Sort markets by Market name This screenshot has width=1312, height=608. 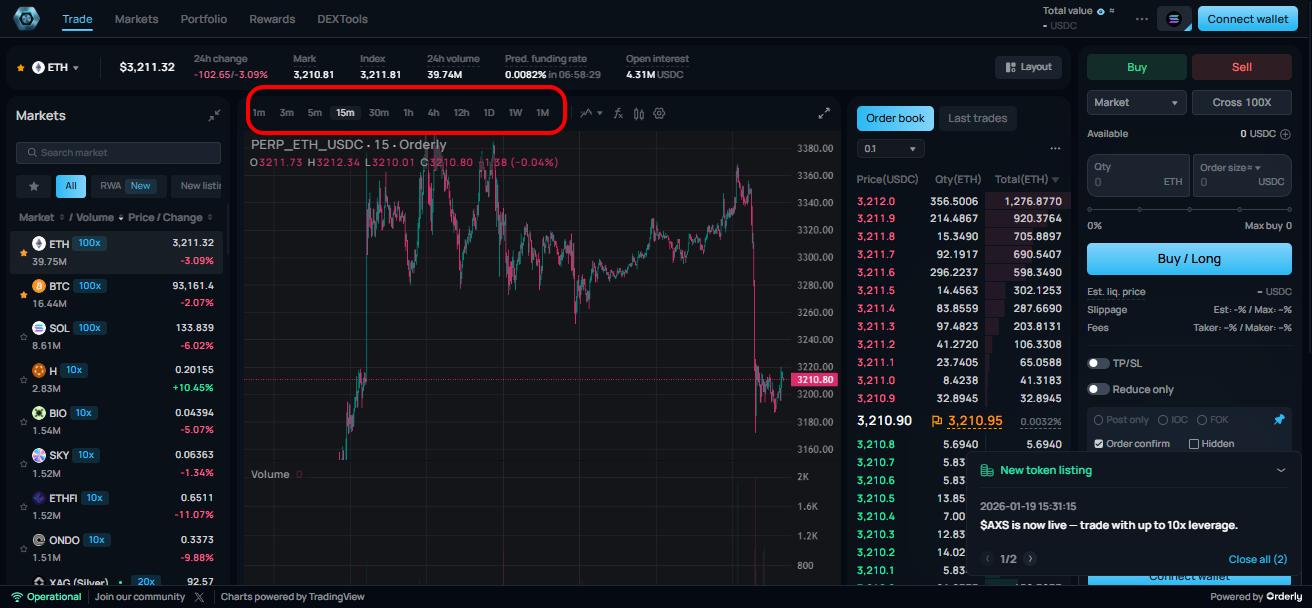click(x=40, y=218)
